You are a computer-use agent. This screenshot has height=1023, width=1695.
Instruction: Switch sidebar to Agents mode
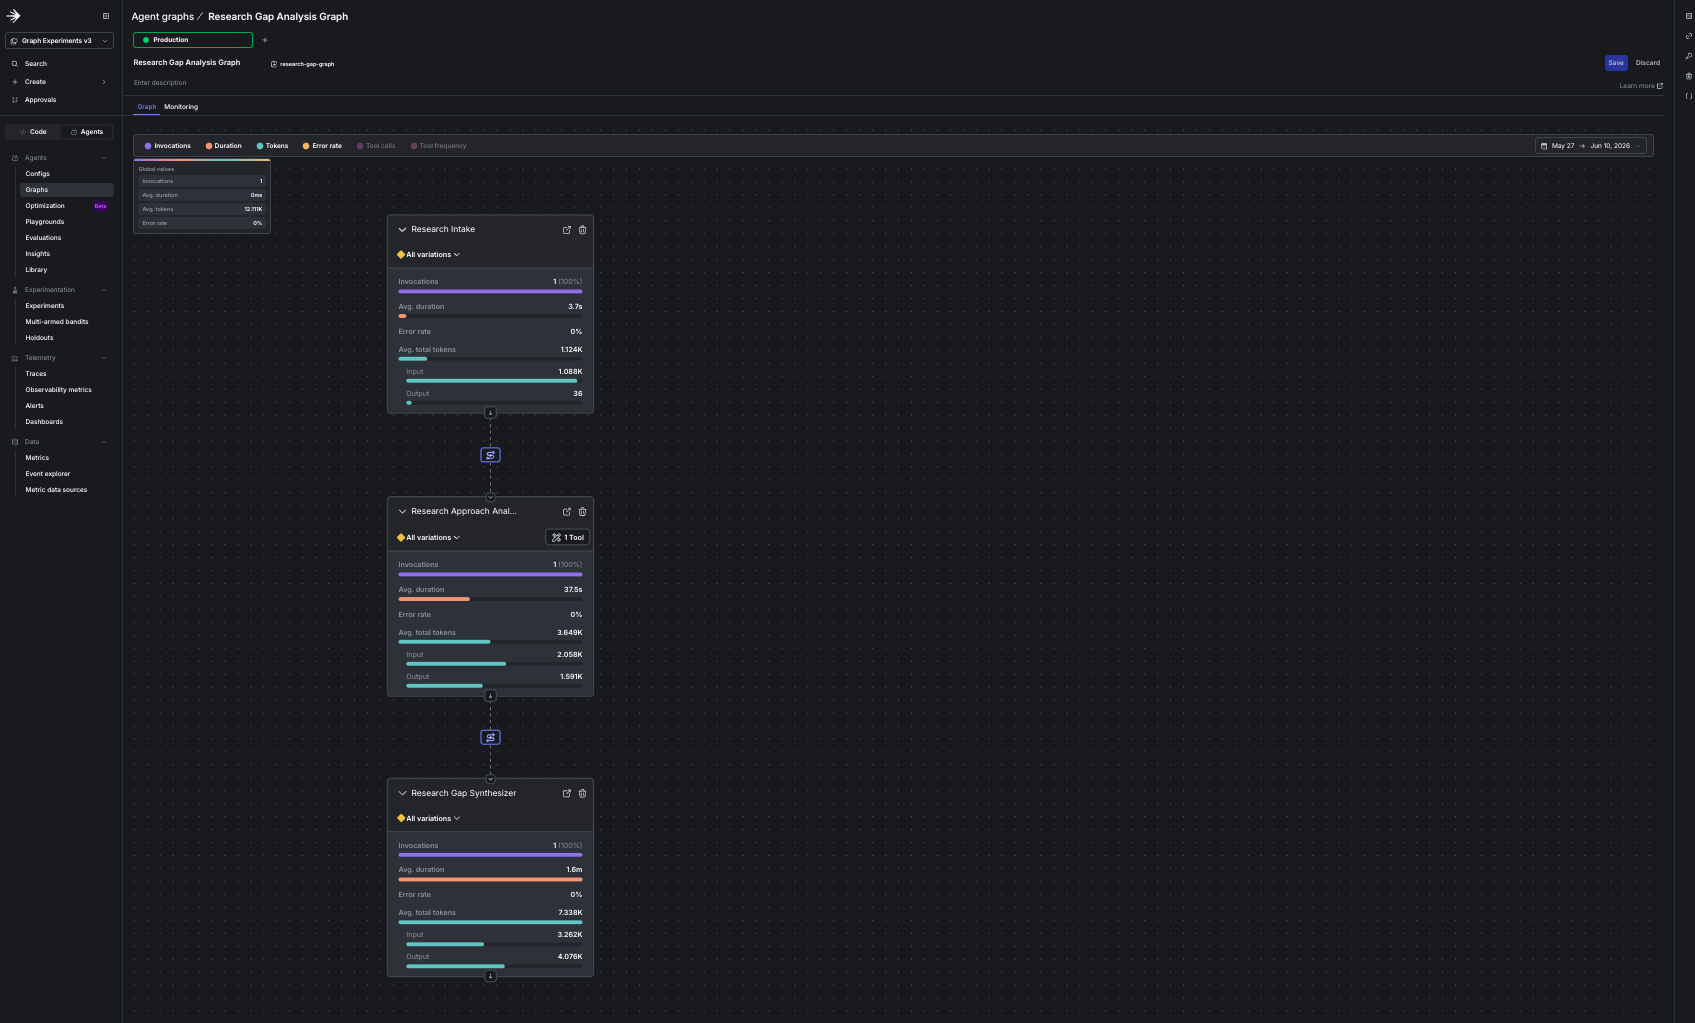coord(87,132)
